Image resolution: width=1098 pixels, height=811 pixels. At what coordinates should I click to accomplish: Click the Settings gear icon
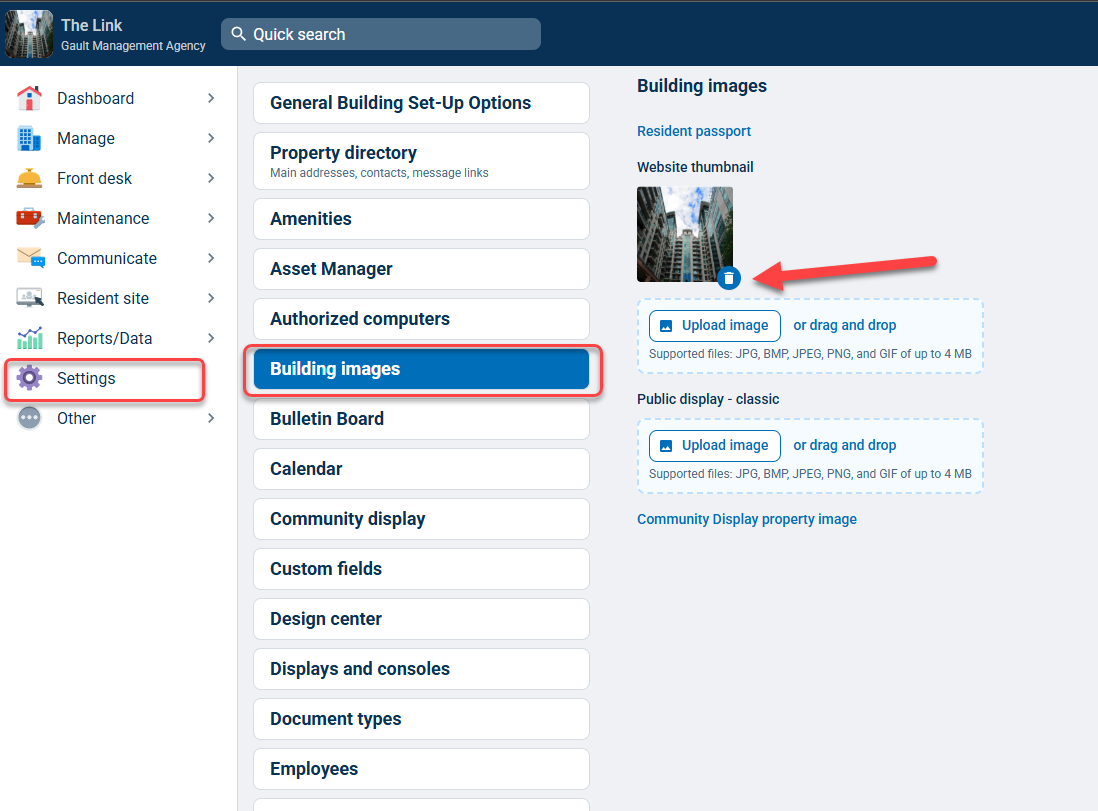pyautogui.click(x=29, y=378)
